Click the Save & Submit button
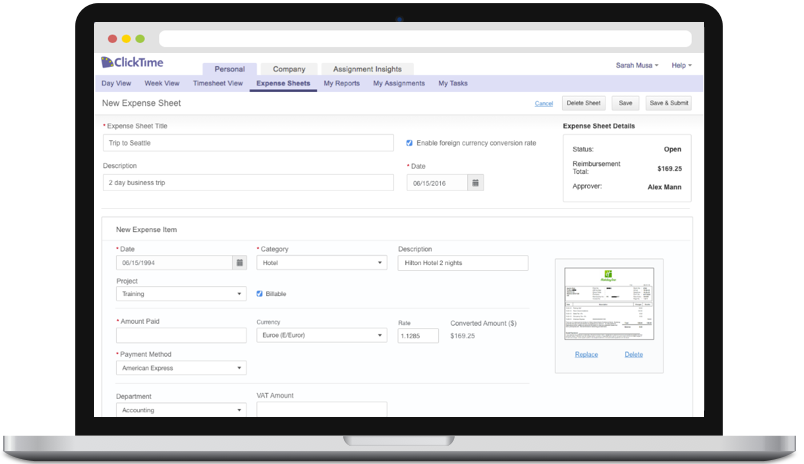The height and width of the screenshot is (464, 804). pyautogui.click(x=668, y=103)
